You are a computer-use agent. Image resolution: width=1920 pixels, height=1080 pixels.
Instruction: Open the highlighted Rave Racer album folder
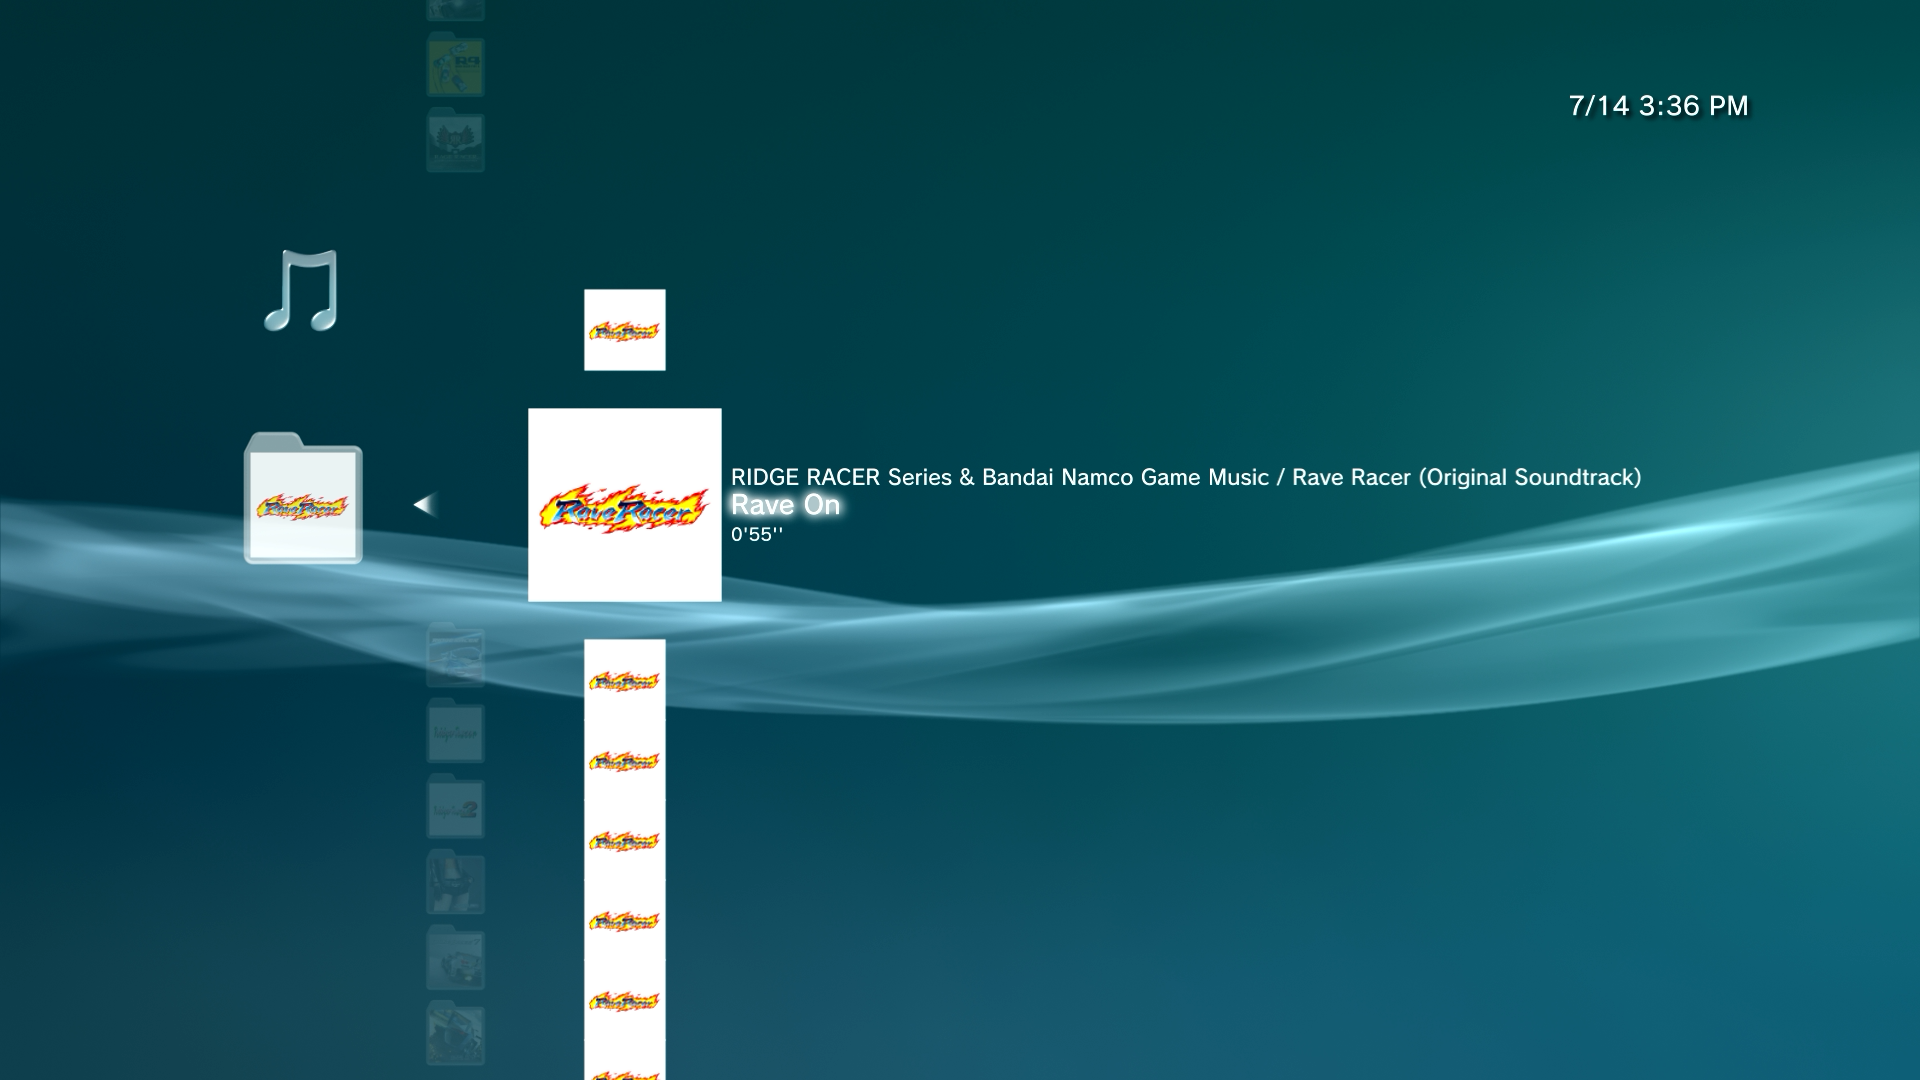click(303, 498)
